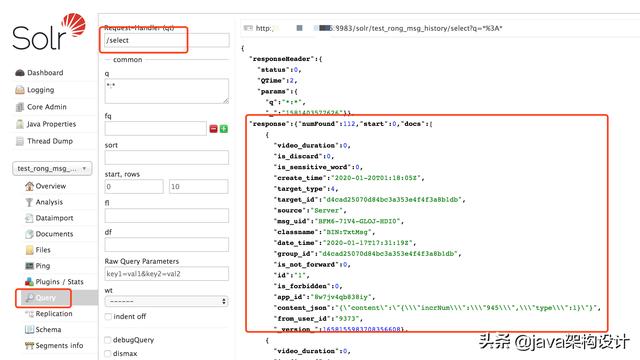Select the Dataimport icon
This screenshot has height=360, width=640.
click(29, 218)
